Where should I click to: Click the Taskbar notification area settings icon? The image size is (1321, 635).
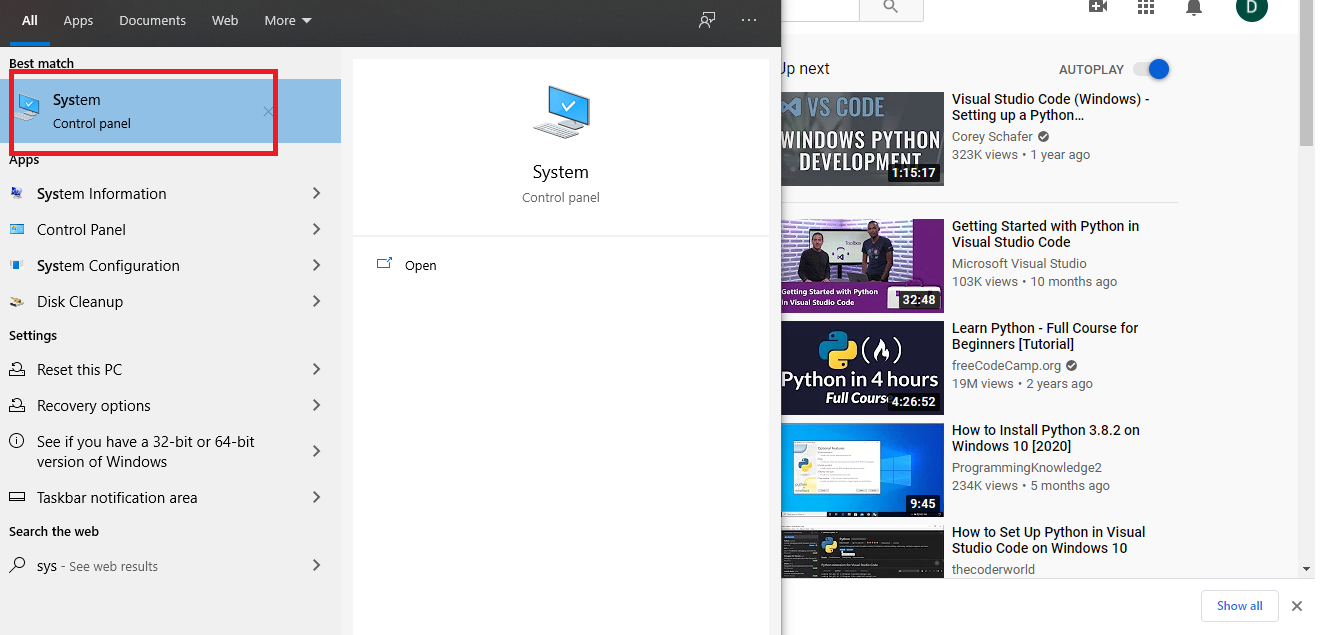pos(17,497)
